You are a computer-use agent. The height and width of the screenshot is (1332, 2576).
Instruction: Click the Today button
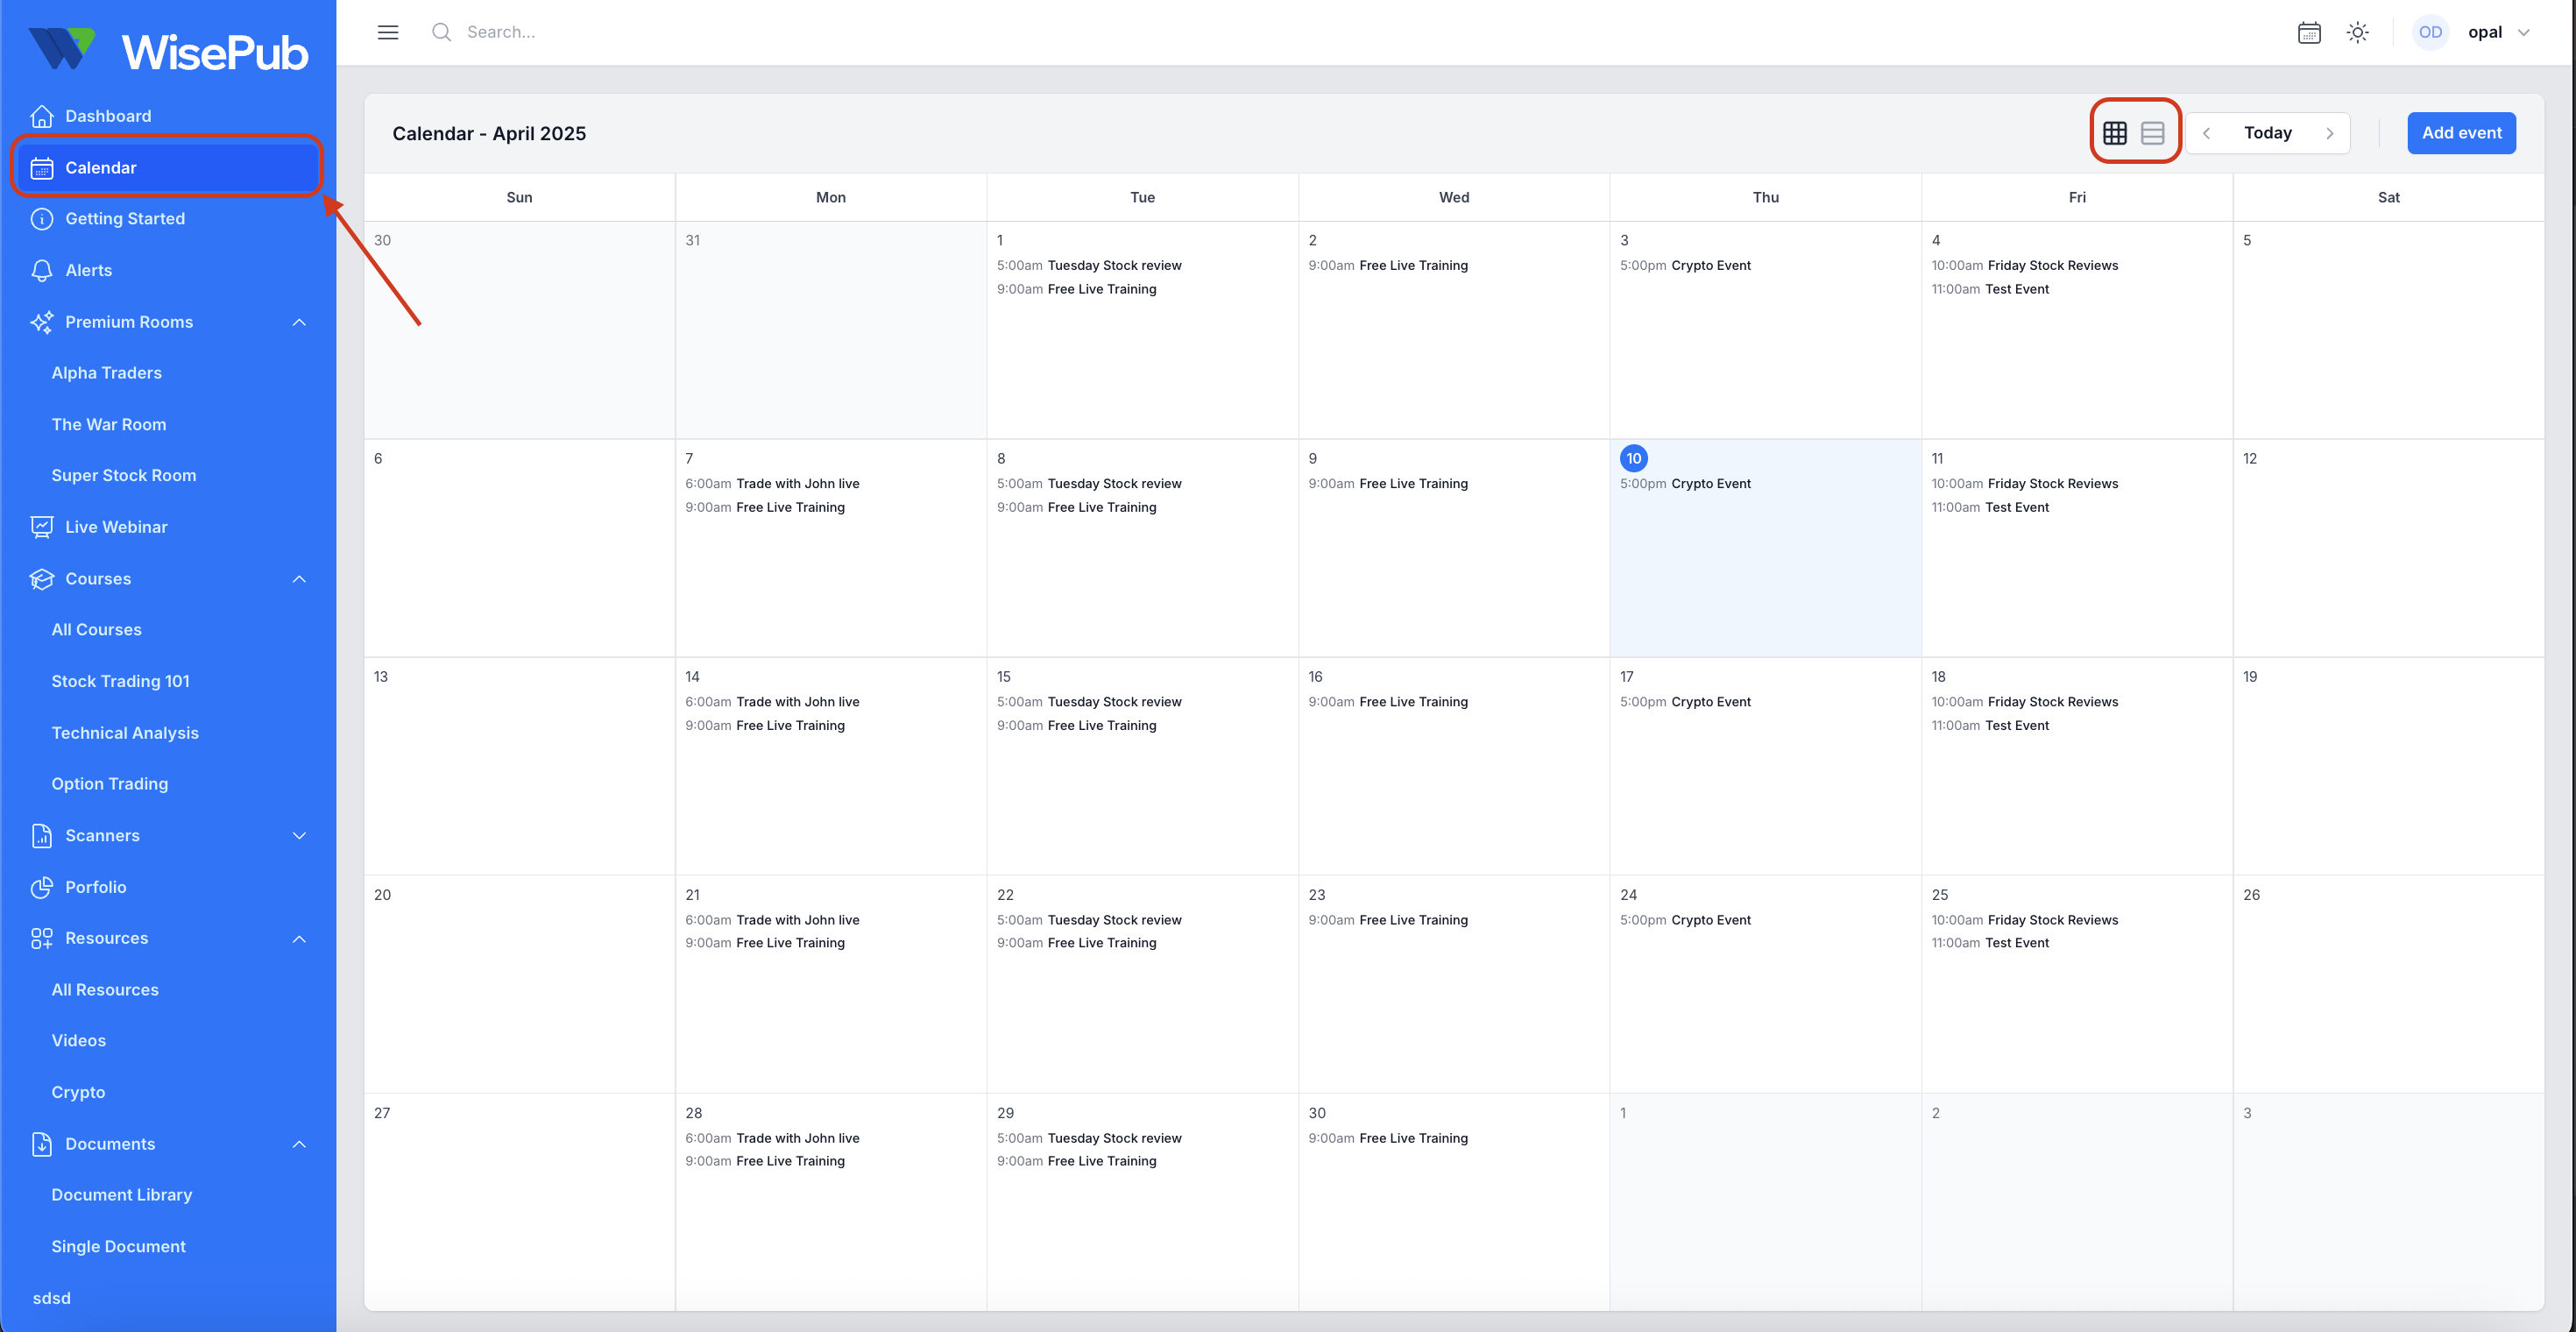[x=2267, y=133]
